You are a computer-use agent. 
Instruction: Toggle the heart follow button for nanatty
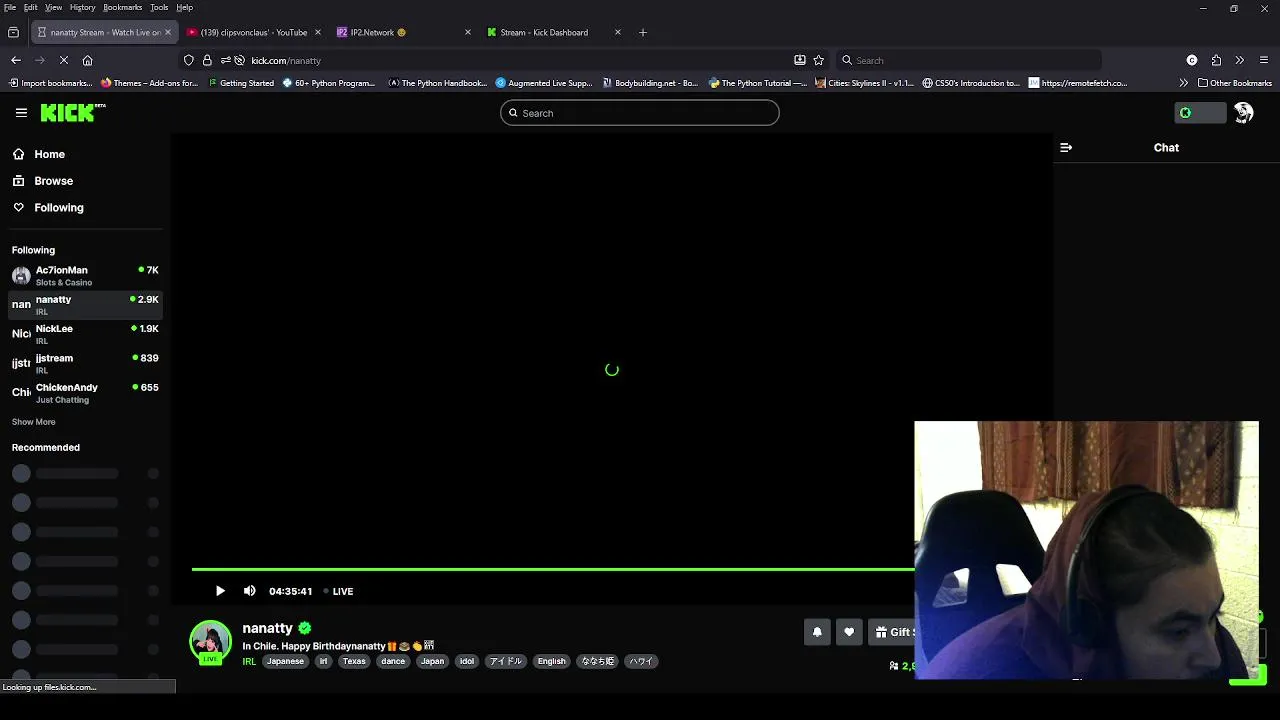pos(849,632)
